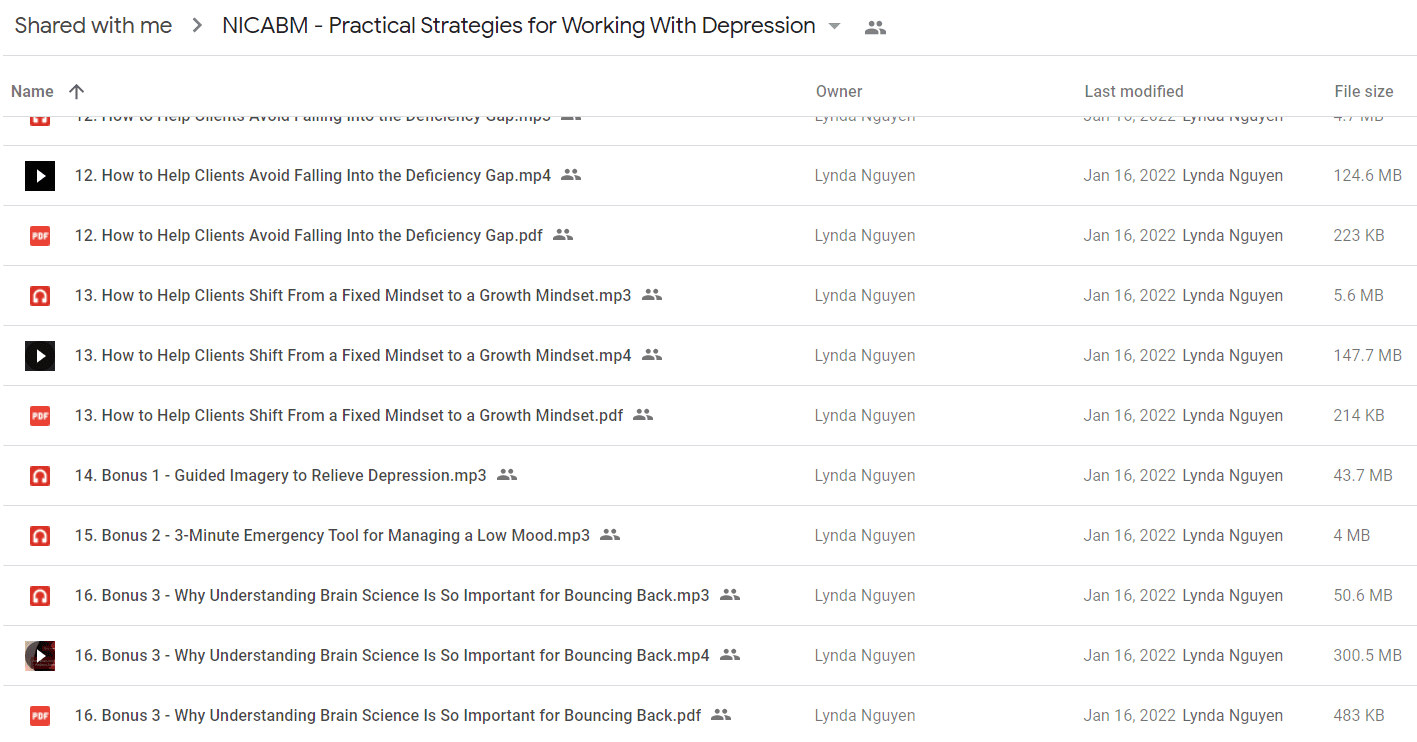Screen dimensions: 1417x742
Task: Click the video icon for 12. Deficiency Gap.mp4
Action: click(40, 176)
